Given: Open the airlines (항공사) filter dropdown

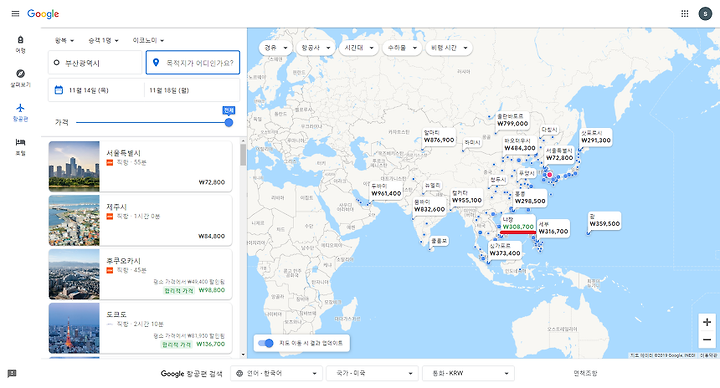Looking at the screenshot, I should coord(315,48).
